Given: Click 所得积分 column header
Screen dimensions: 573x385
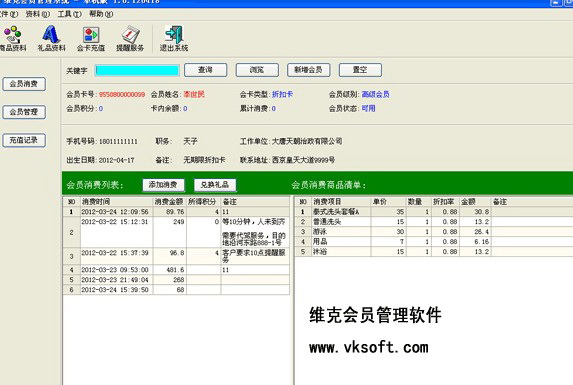Looking at the screenshot, I should click(x=203, y=202).
